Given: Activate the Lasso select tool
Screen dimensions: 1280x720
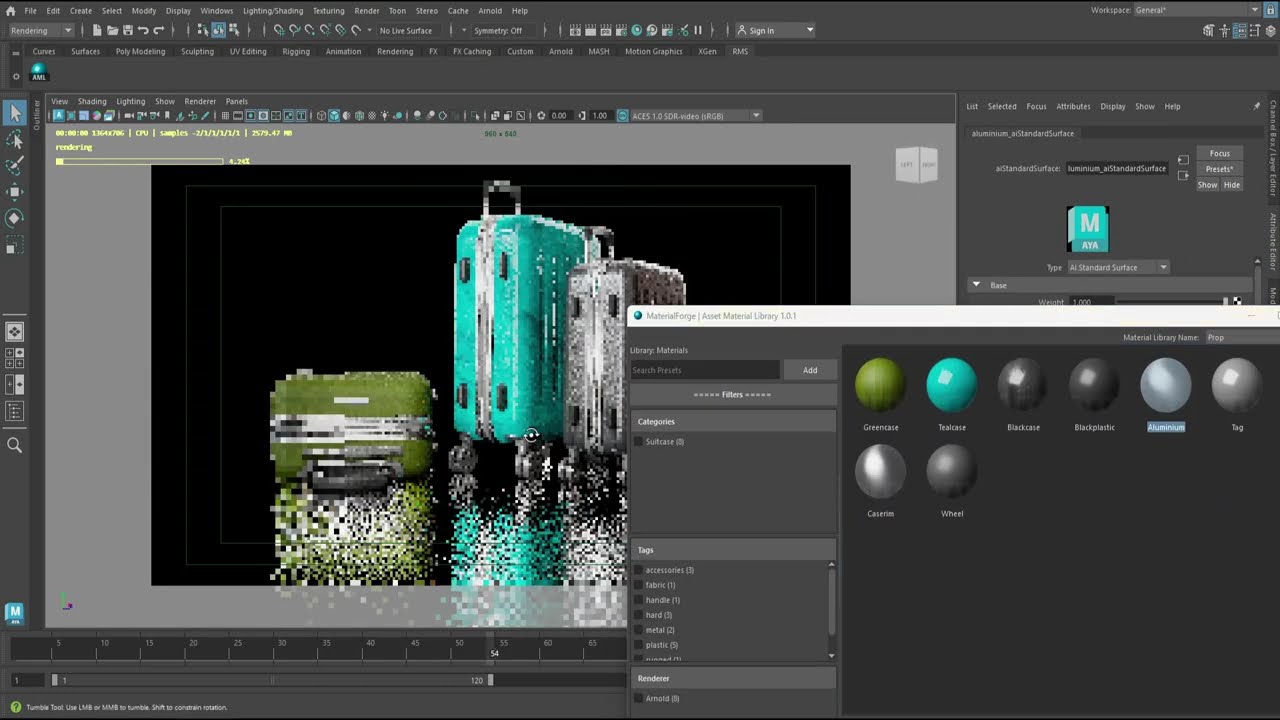Looking at the screenshot, I should pyautogui.click(x=14, y=140).
